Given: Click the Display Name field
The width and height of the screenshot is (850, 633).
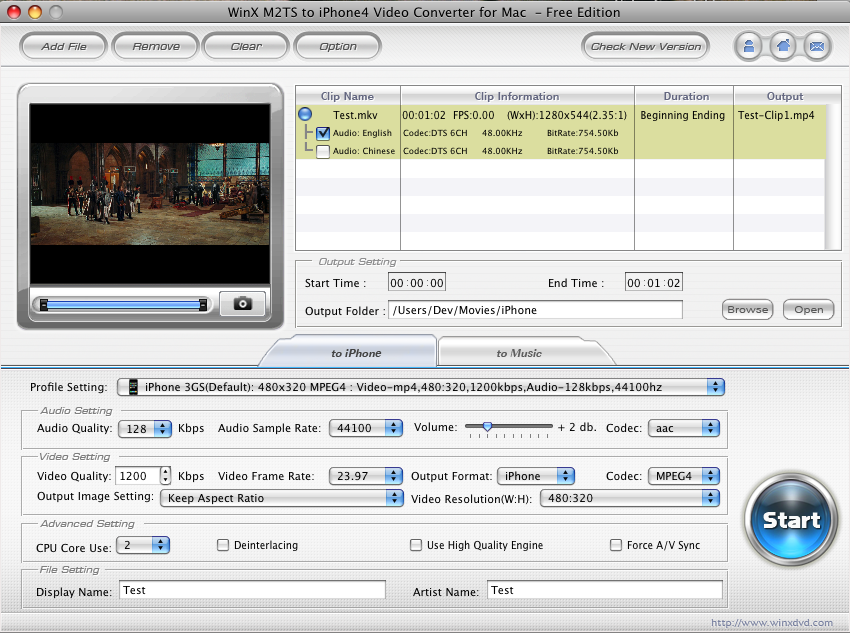Looking at the screenshot, I should coord(252,590).
